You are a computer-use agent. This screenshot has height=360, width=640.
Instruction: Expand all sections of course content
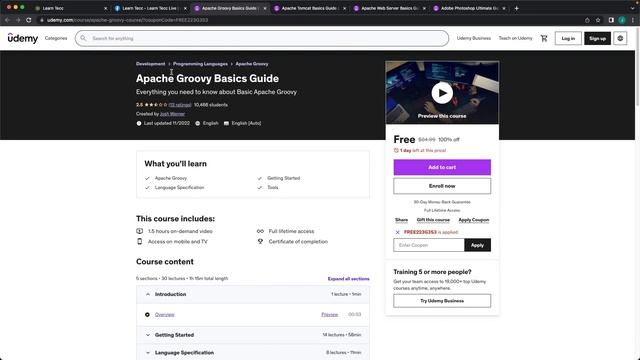348,279
